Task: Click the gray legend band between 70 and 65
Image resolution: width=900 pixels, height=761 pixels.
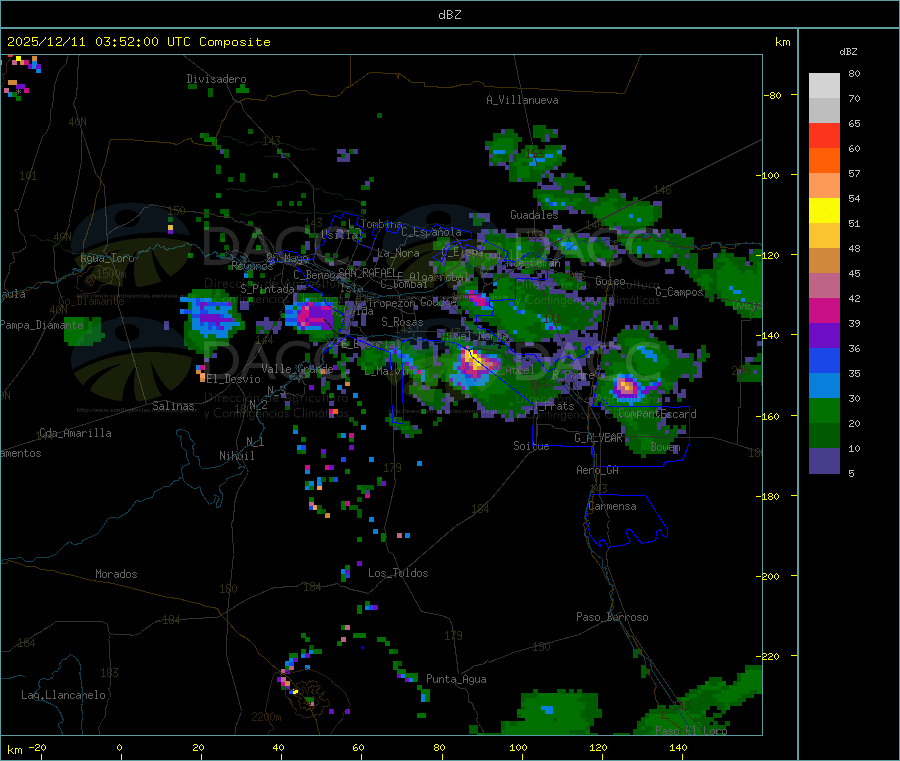Action: [824, 111]
